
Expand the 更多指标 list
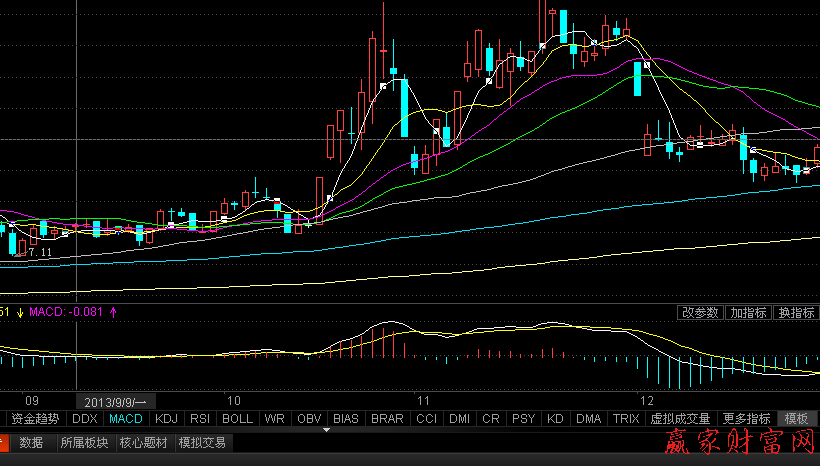coord(746,419)
